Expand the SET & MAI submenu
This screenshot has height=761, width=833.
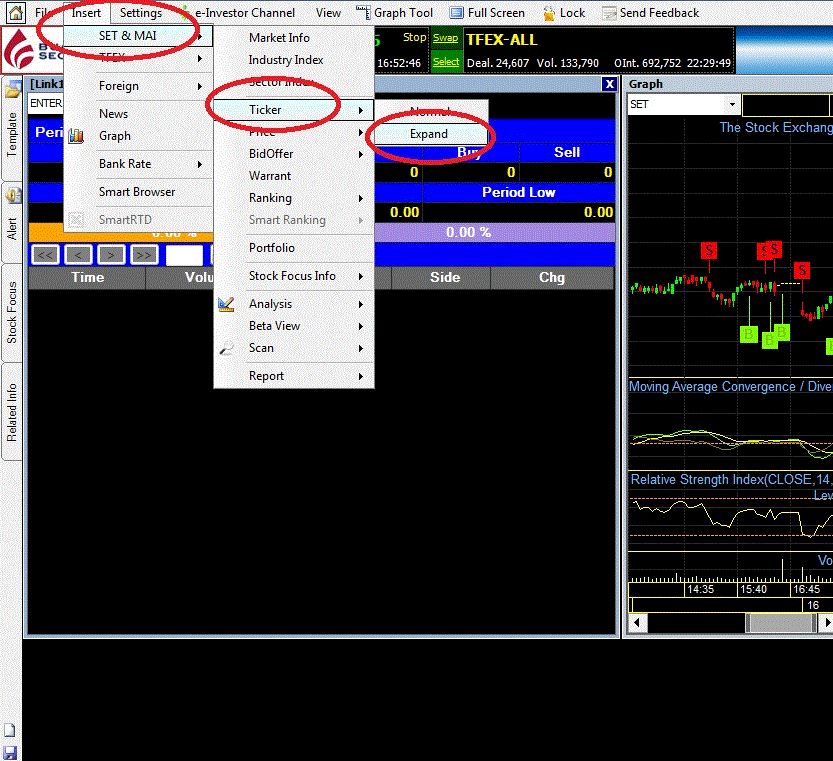(x=138, y=36)
